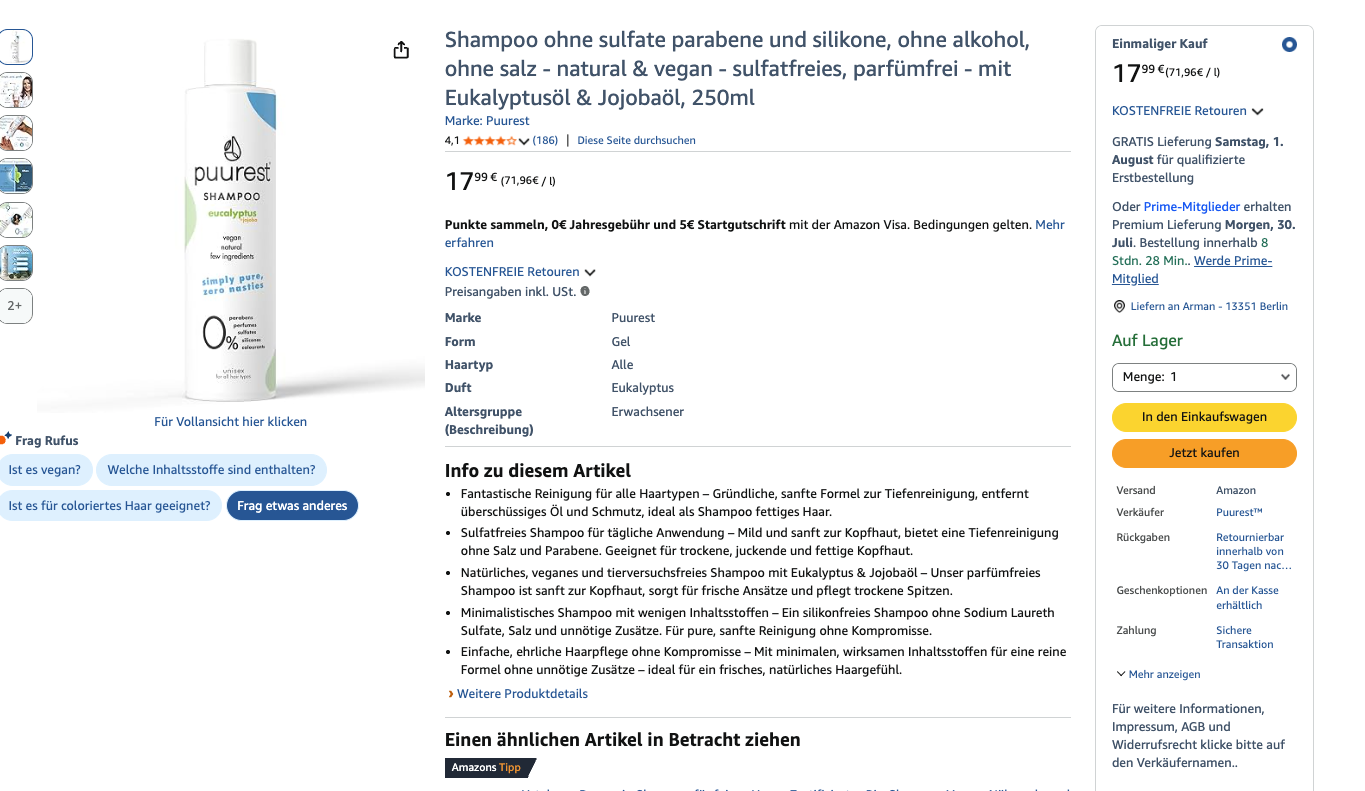Expand the rating breakdown chevron beside the stars

point(524,141)
